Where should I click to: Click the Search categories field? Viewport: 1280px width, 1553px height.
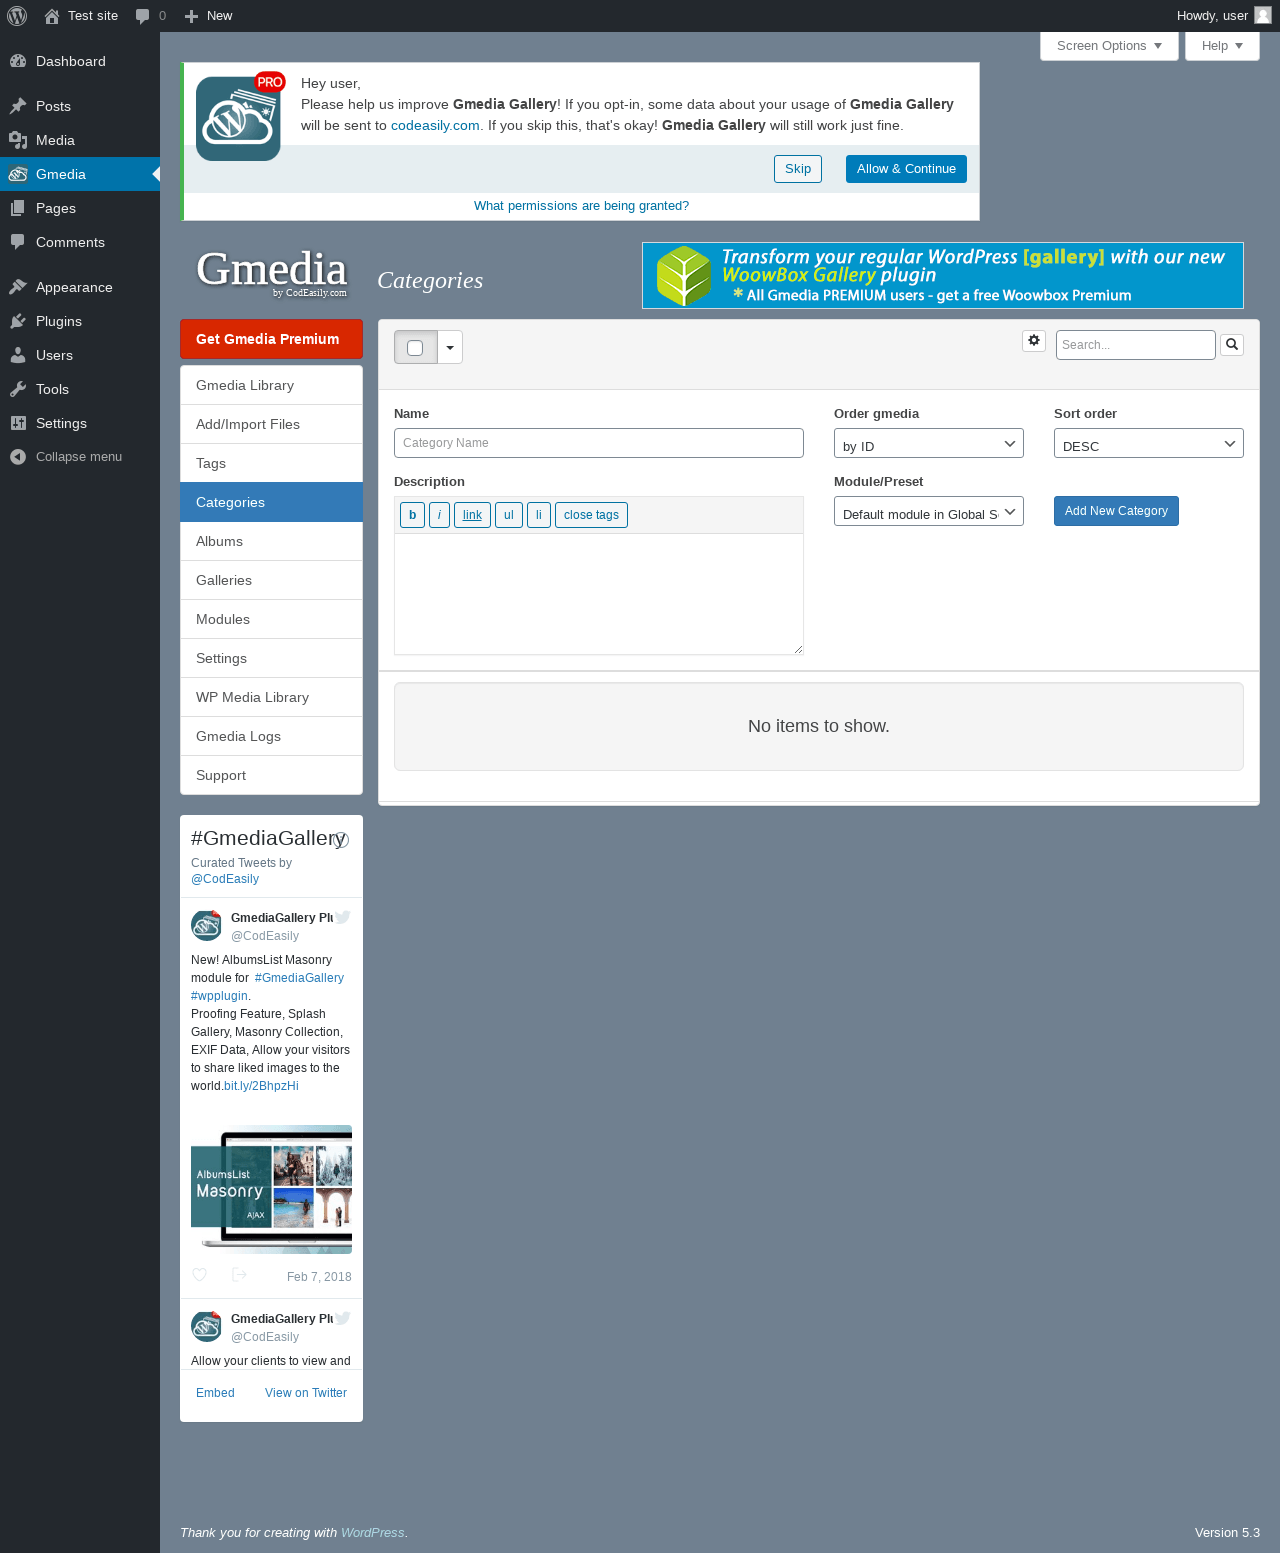1136,345
